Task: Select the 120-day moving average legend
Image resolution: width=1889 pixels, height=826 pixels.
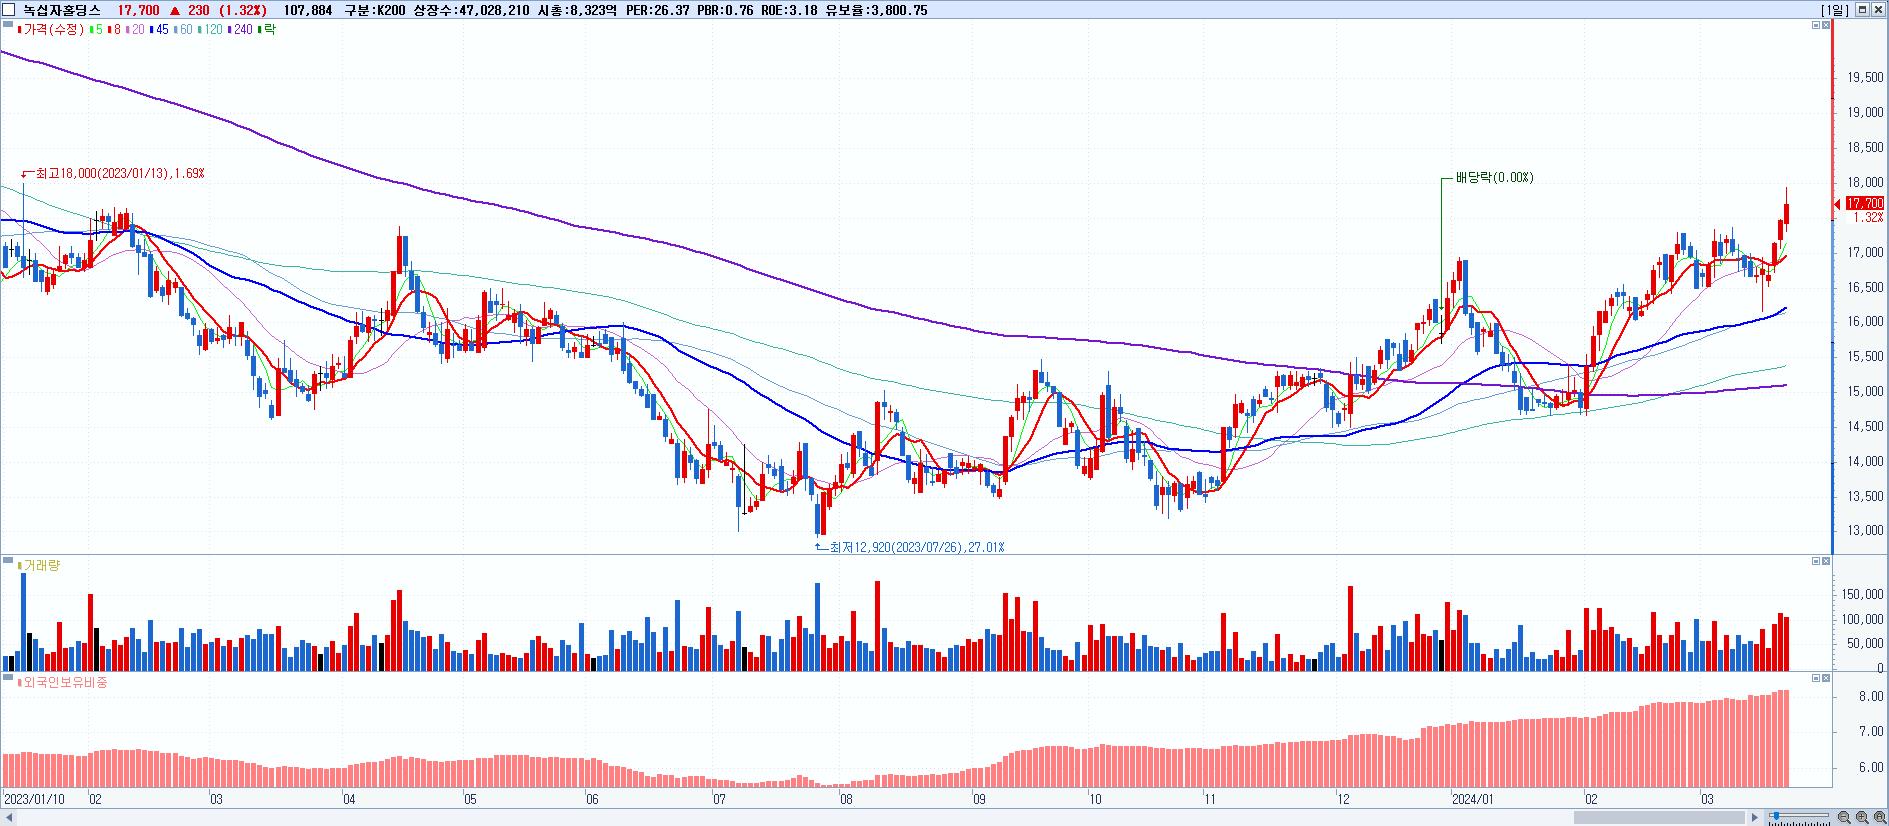Action: [212, 29]
